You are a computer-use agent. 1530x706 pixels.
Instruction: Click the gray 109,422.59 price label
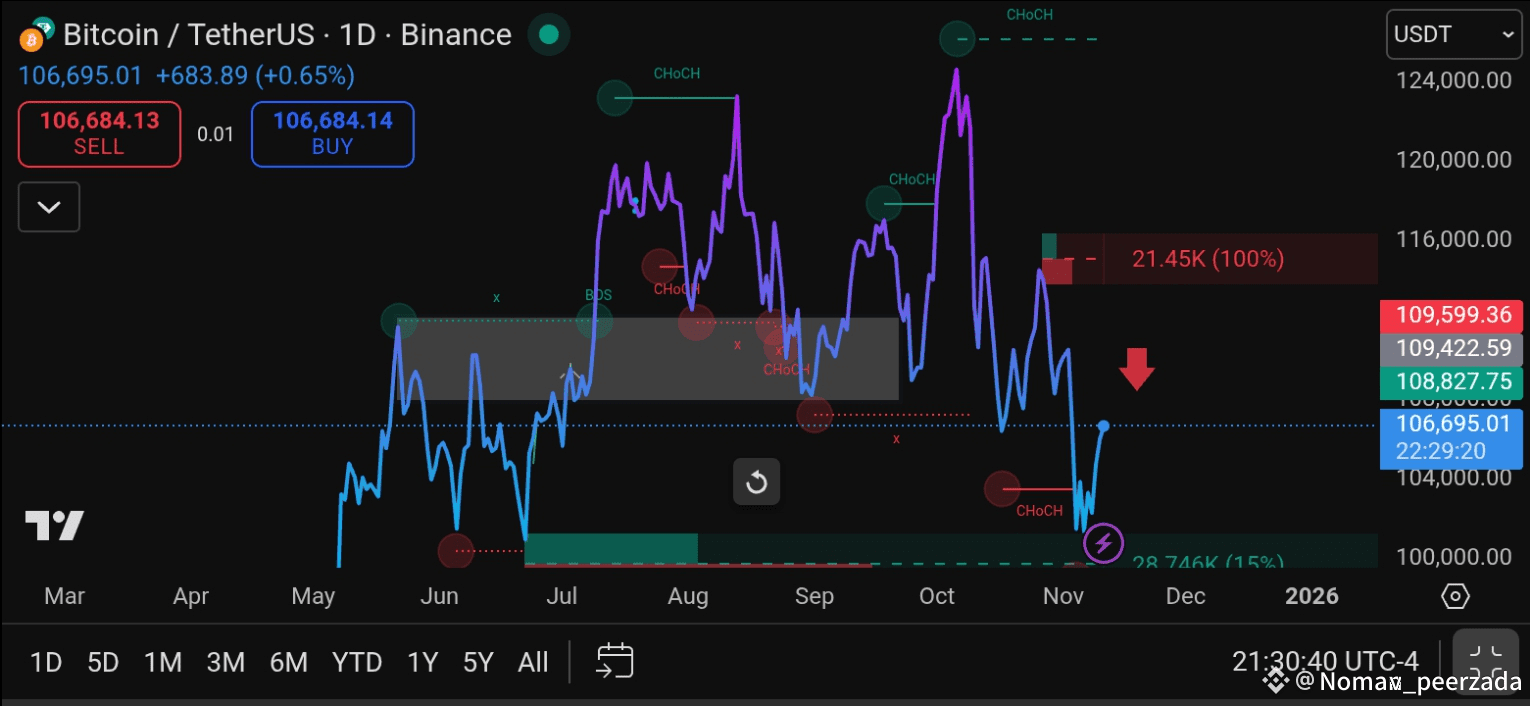click(x=1452, y=349)
